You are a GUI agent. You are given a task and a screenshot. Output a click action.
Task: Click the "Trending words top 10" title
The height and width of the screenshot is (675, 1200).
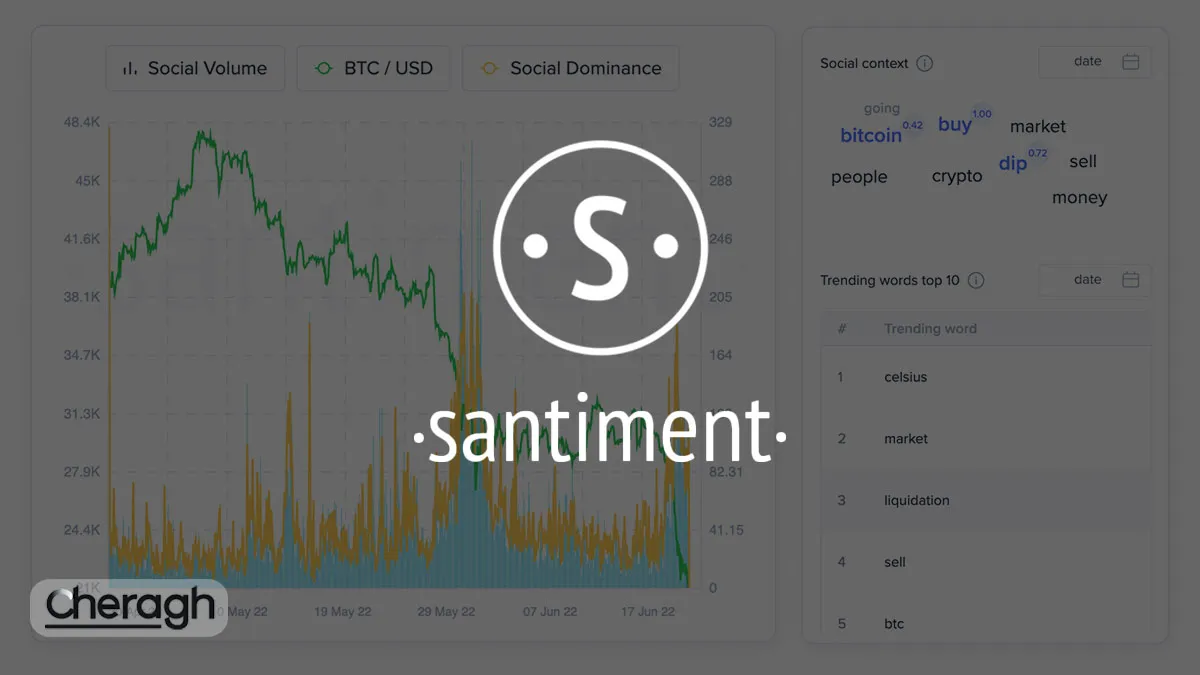[x=890, y=281]
